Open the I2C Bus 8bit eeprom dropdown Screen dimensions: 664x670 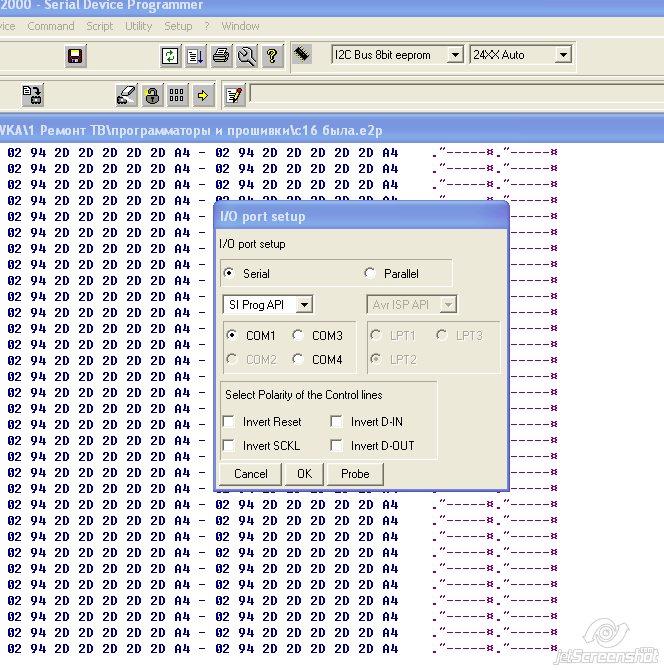tap(397, 55)
